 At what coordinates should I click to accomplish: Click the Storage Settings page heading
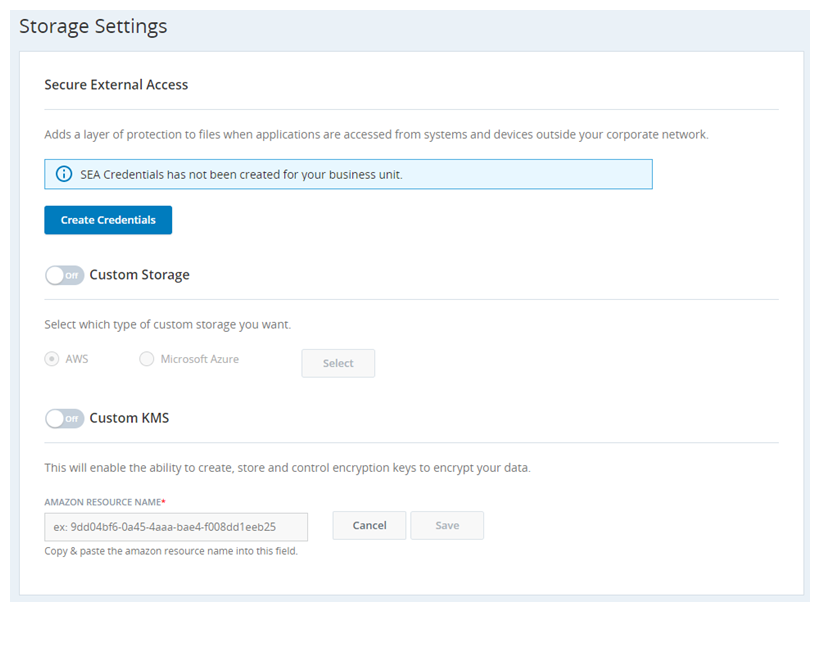pyautogui.click(x=93, y=26)
